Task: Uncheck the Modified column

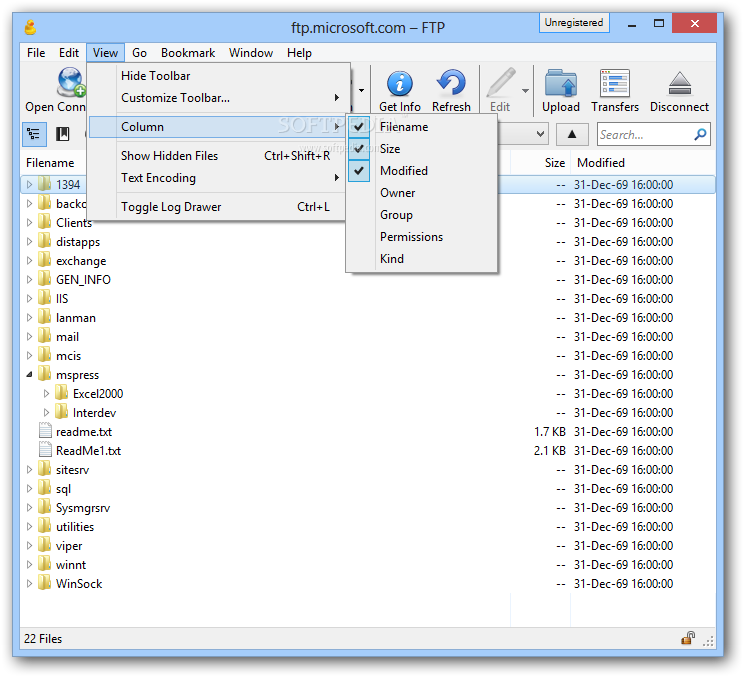Action: 359,170
